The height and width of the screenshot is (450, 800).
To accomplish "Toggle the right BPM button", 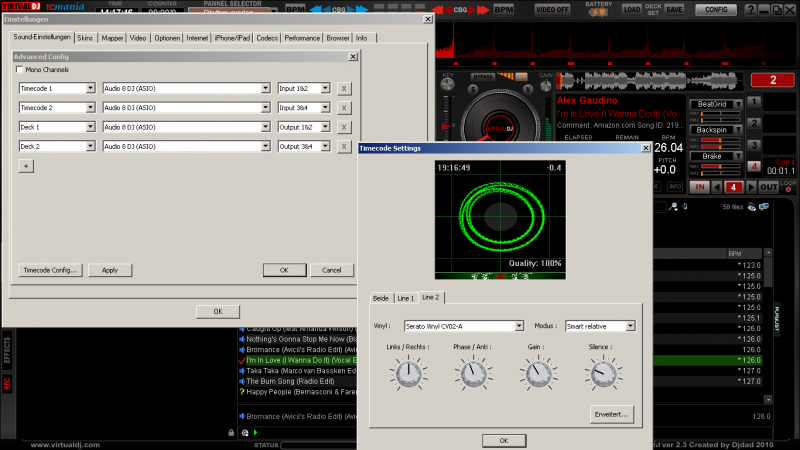I will [x=504, y=10].
